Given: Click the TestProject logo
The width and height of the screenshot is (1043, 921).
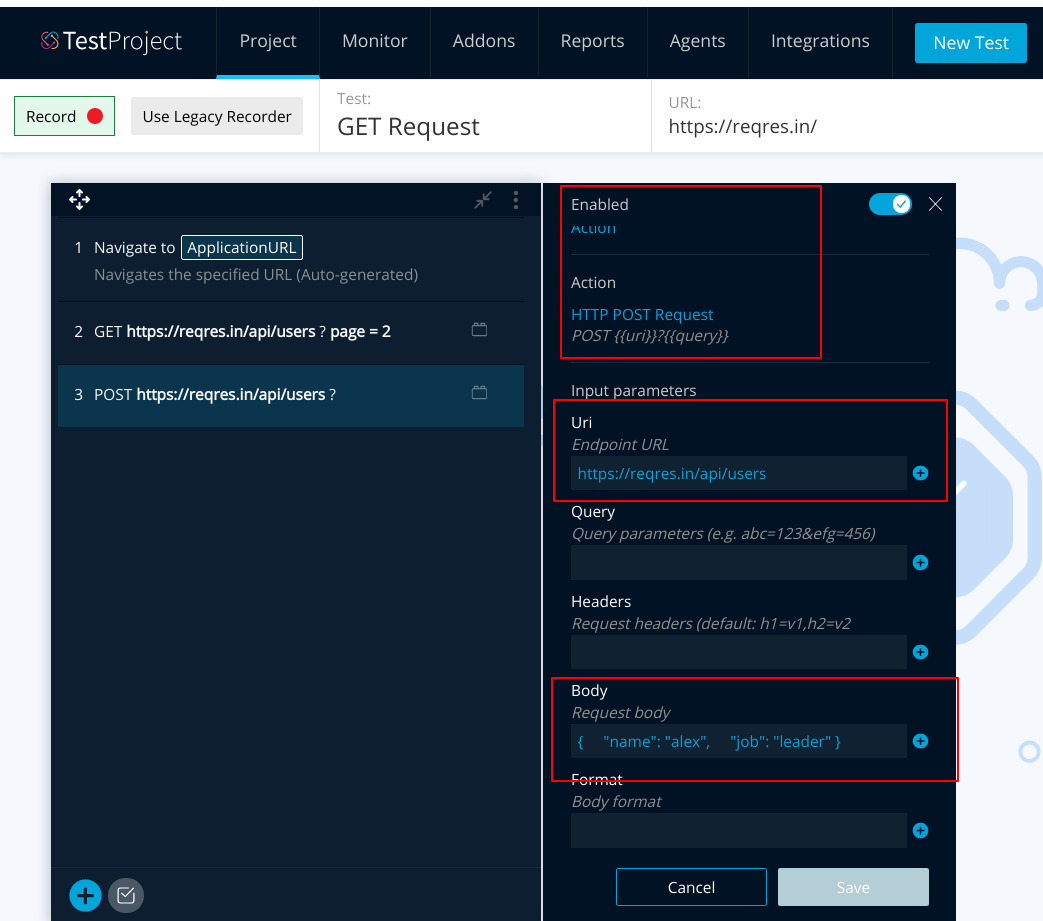Looking at the screenshot, I should (x=111, y=41).
